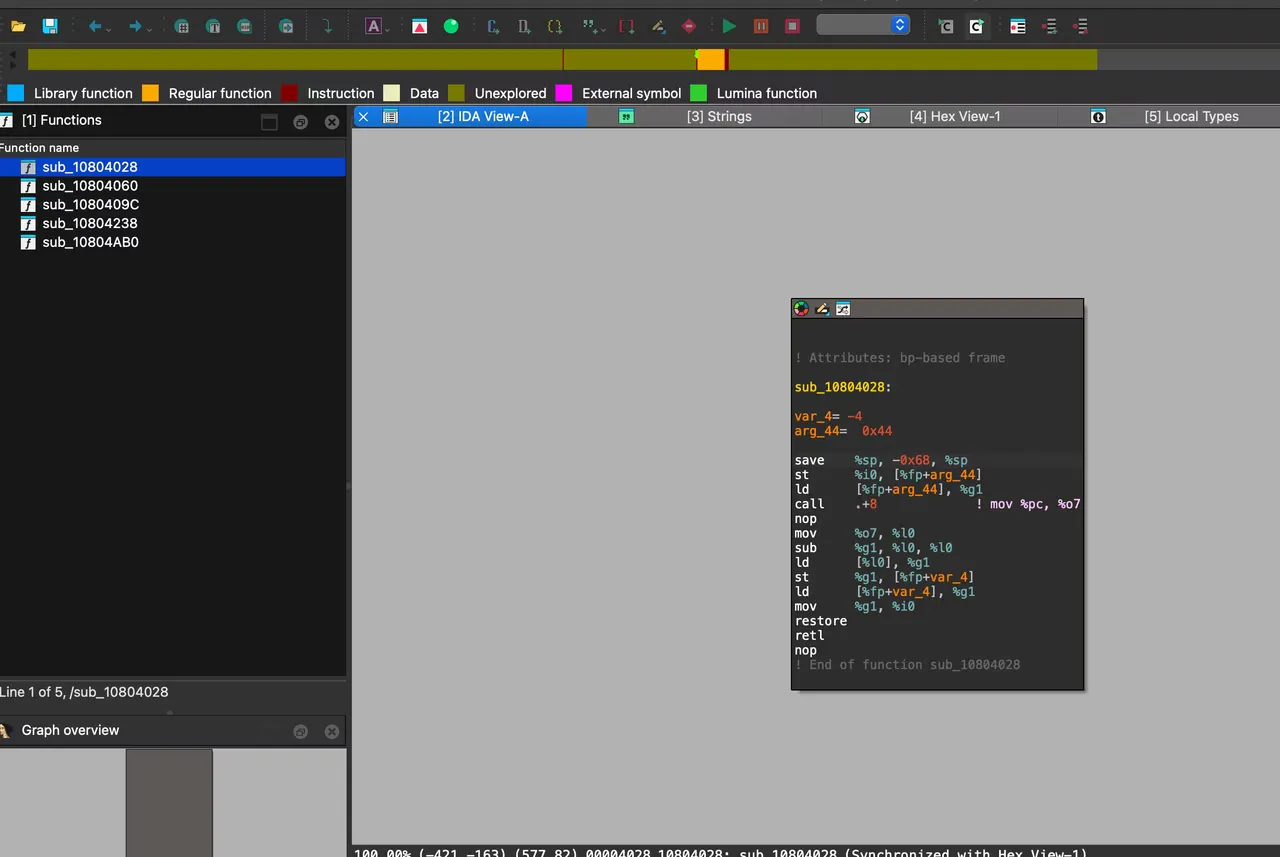Image resolution: width=1280 pixels, height=857 pixels.
Task: Click the 'Function name' column header
Action: (172, 148)
